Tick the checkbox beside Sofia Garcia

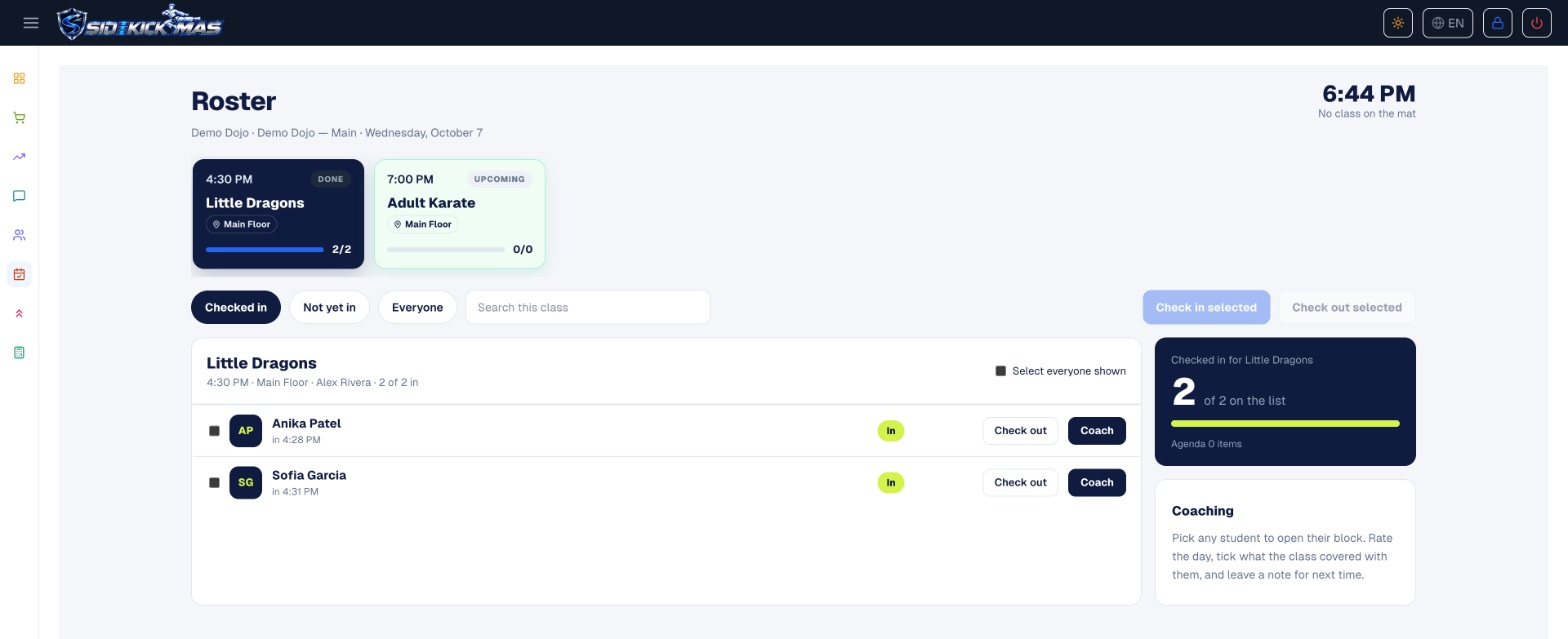pos(214,483)
